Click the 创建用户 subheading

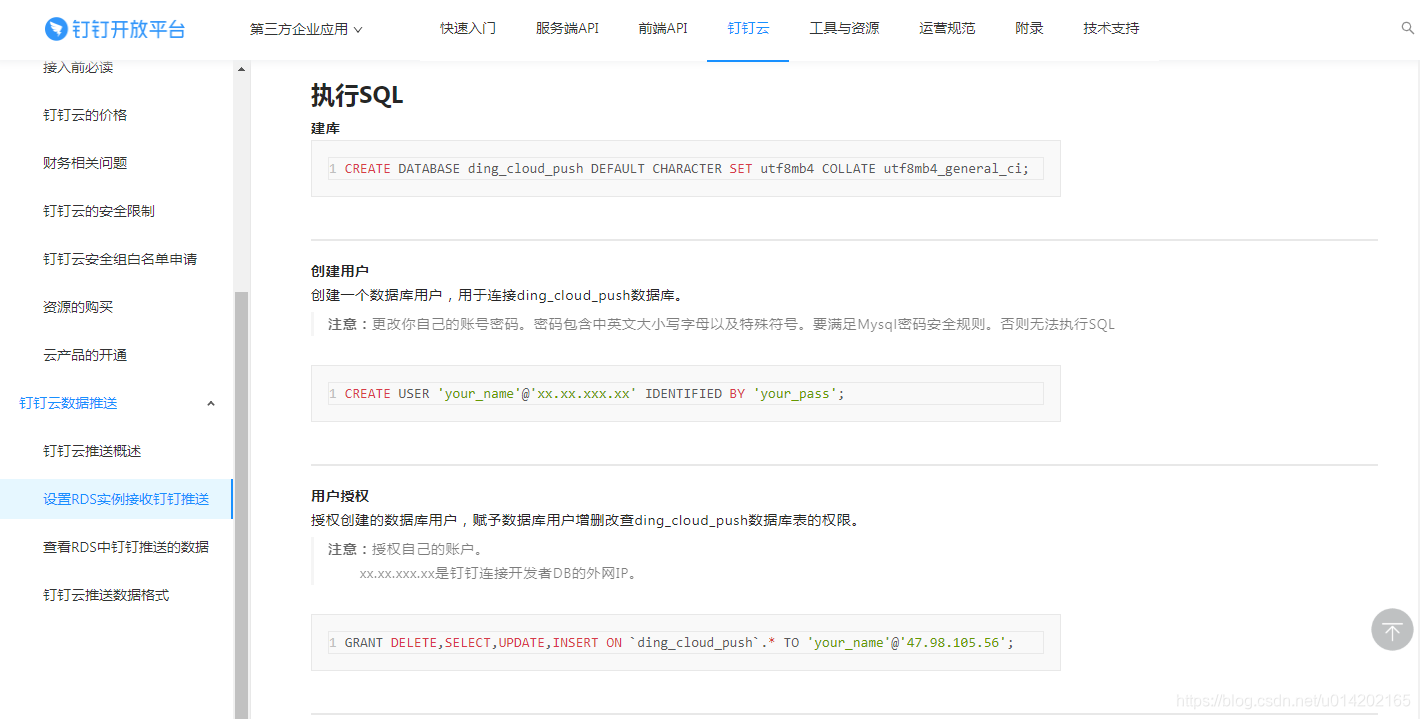click(340, 271)
